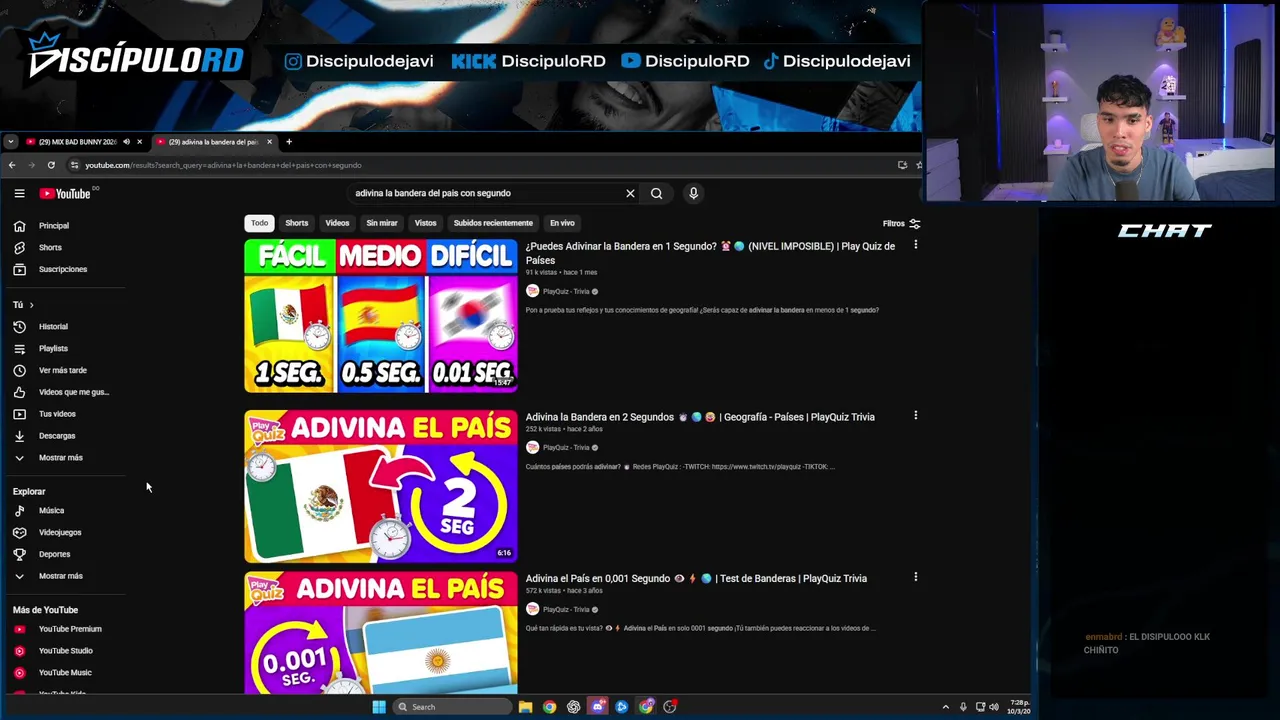
Task: Open '¿Puedes Adivinar la Bandera en 1 Segundo?' title
Action: [710, 253]
